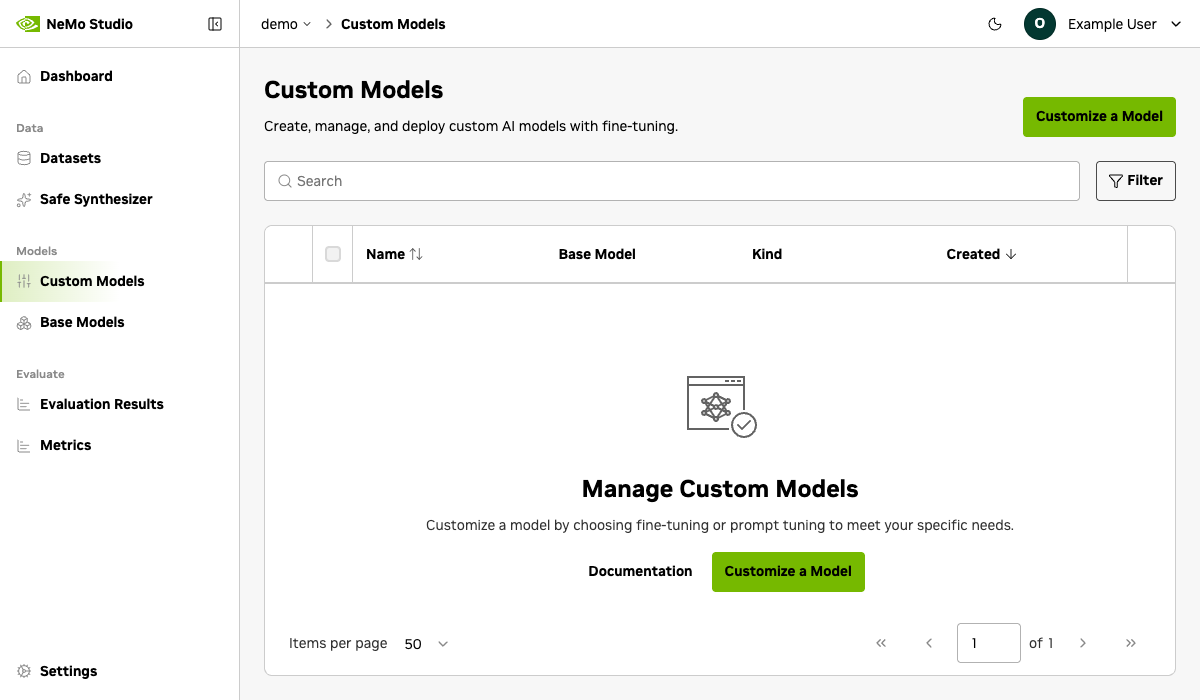Image resolution: width=1200 pixels, height=700 pixels.
Task: Click inside the Search field
Action: point(670,181)
